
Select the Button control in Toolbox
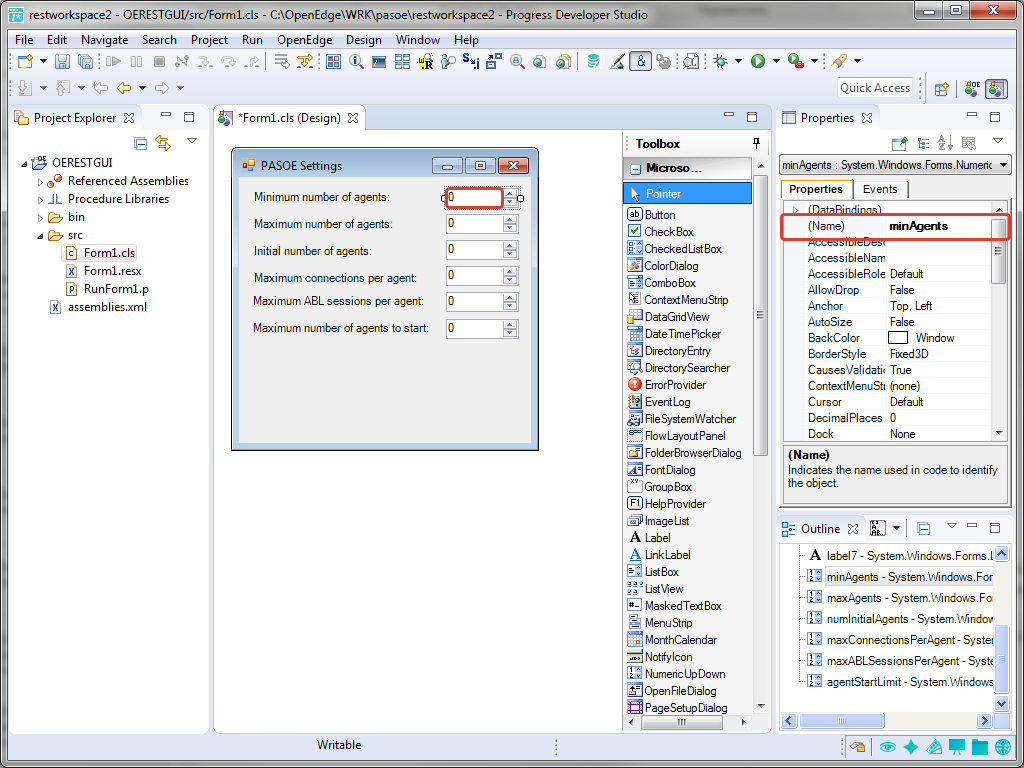click(660, 215)
